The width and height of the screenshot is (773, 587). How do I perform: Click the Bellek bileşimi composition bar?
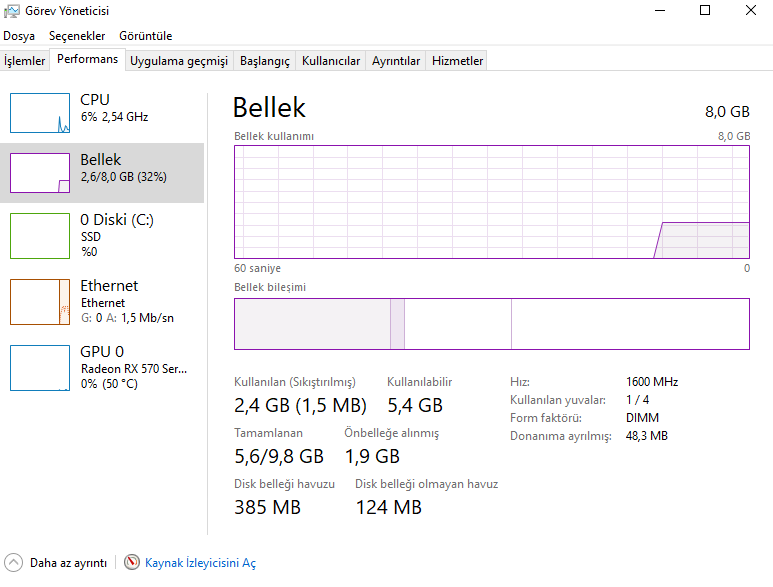(x=491, y=324)
